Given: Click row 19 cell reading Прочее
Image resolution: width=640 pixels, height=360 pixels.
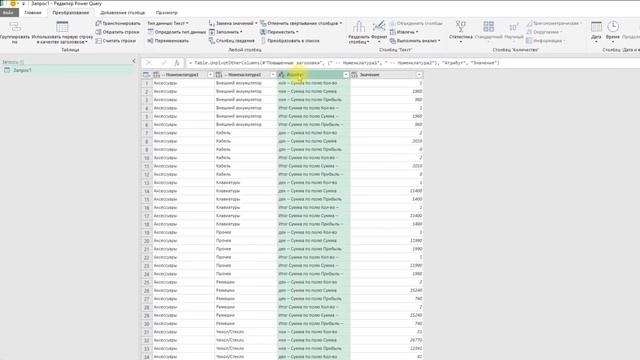Looking at the screenshot, I should 245,232.
